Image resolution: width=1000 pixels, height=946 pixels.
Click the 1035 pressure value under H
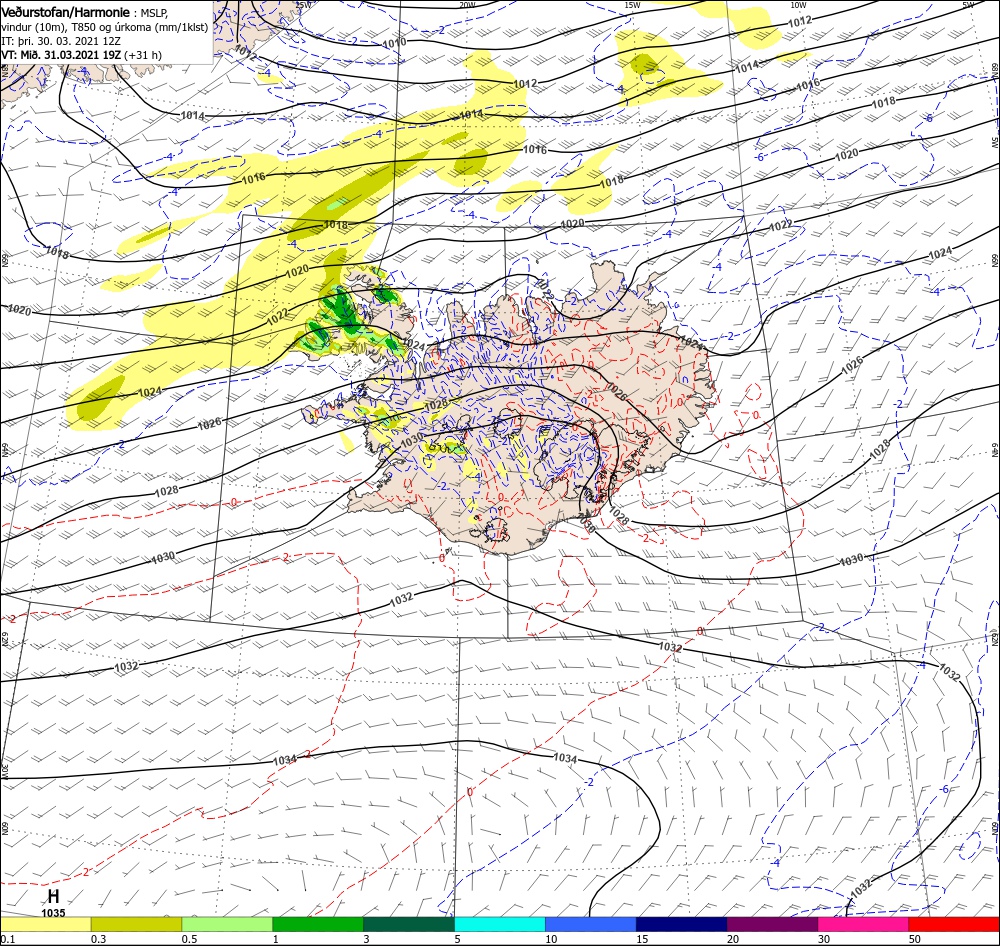[x=54, y=913]
